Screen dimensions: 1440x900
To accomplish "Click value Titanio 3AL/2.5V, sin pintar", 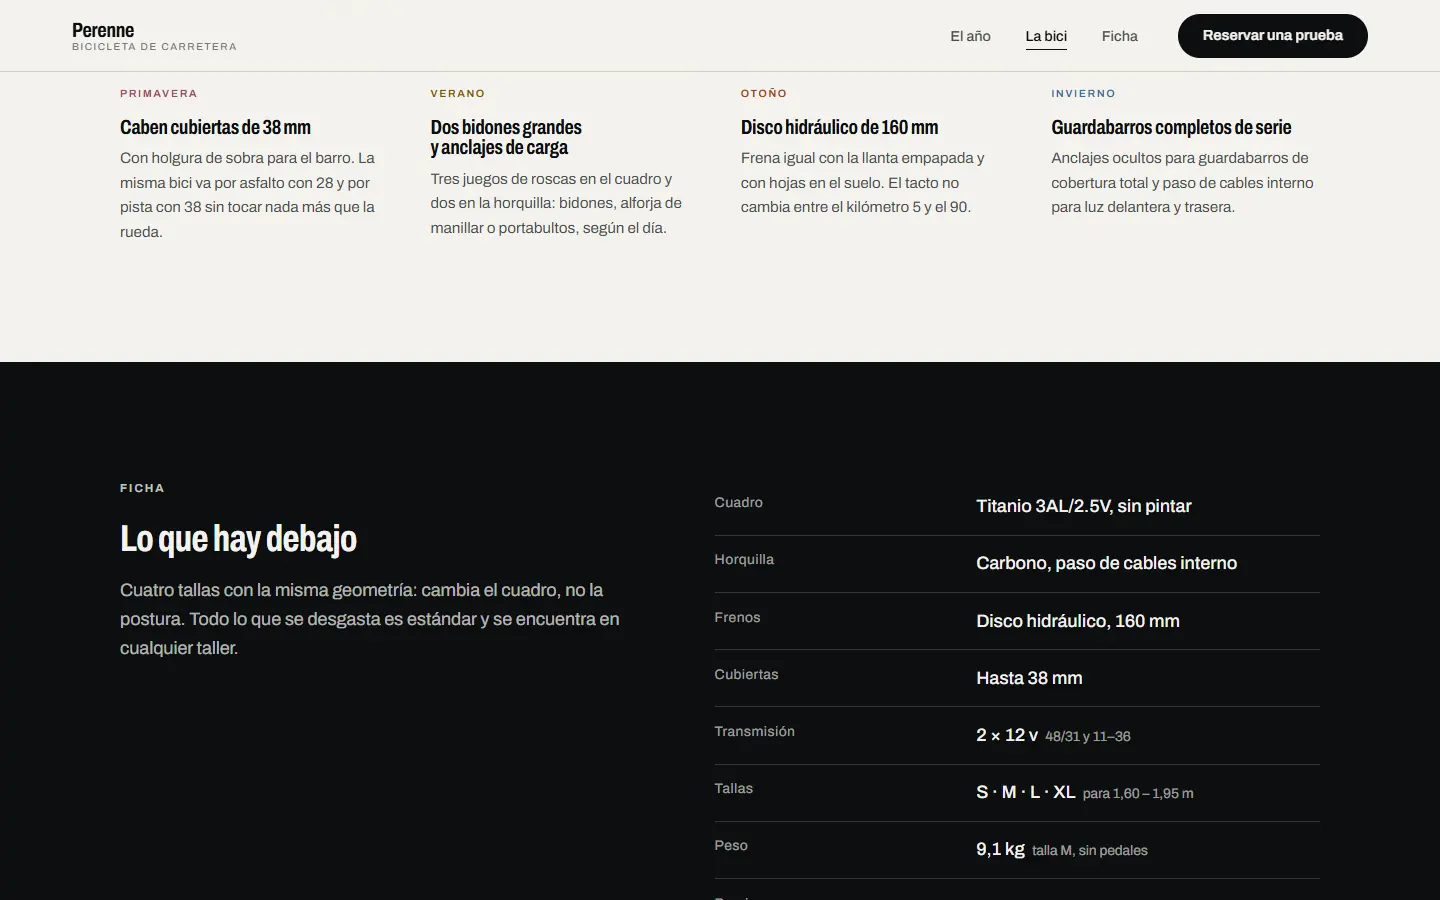I will 1083,506.
